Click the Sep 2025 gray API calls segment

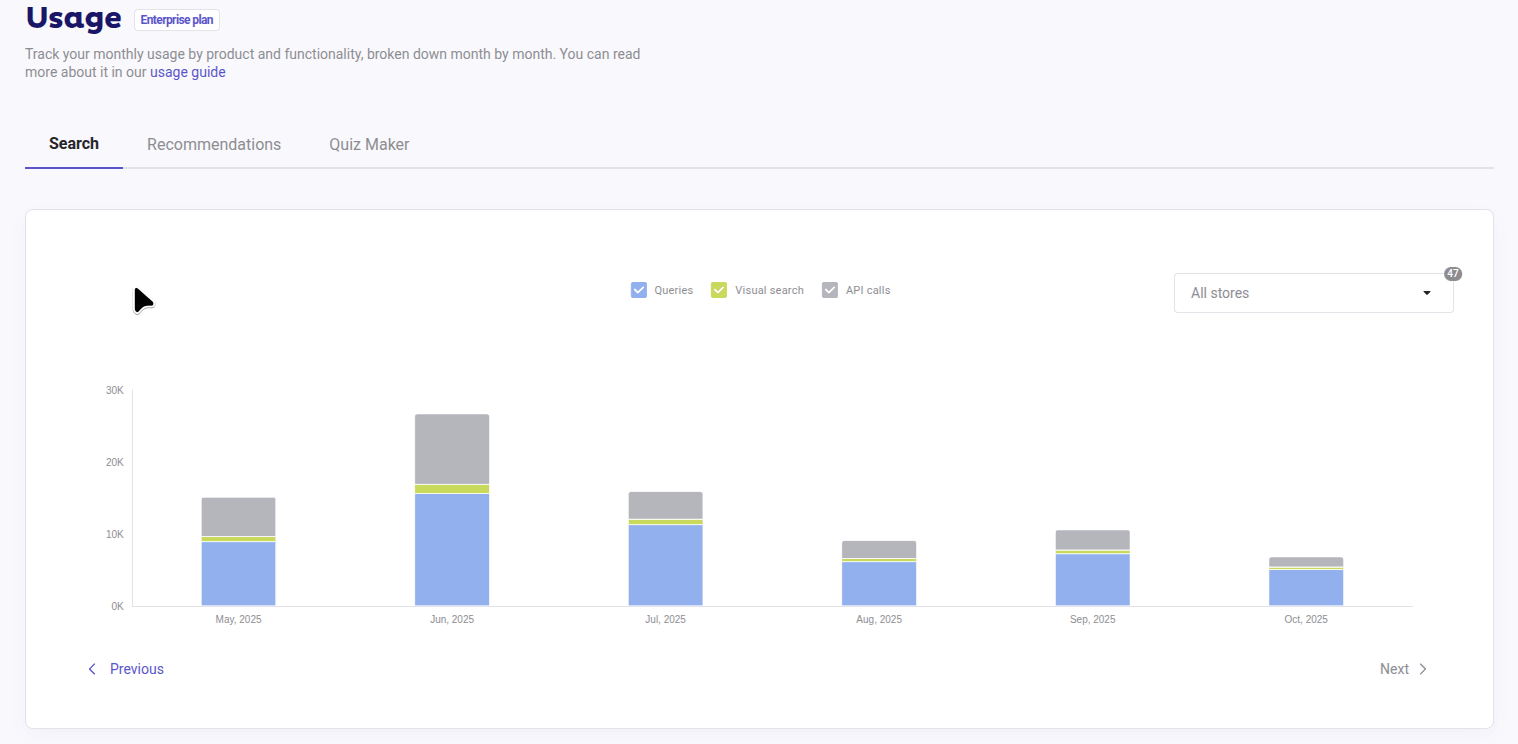tap(1092, 540)
